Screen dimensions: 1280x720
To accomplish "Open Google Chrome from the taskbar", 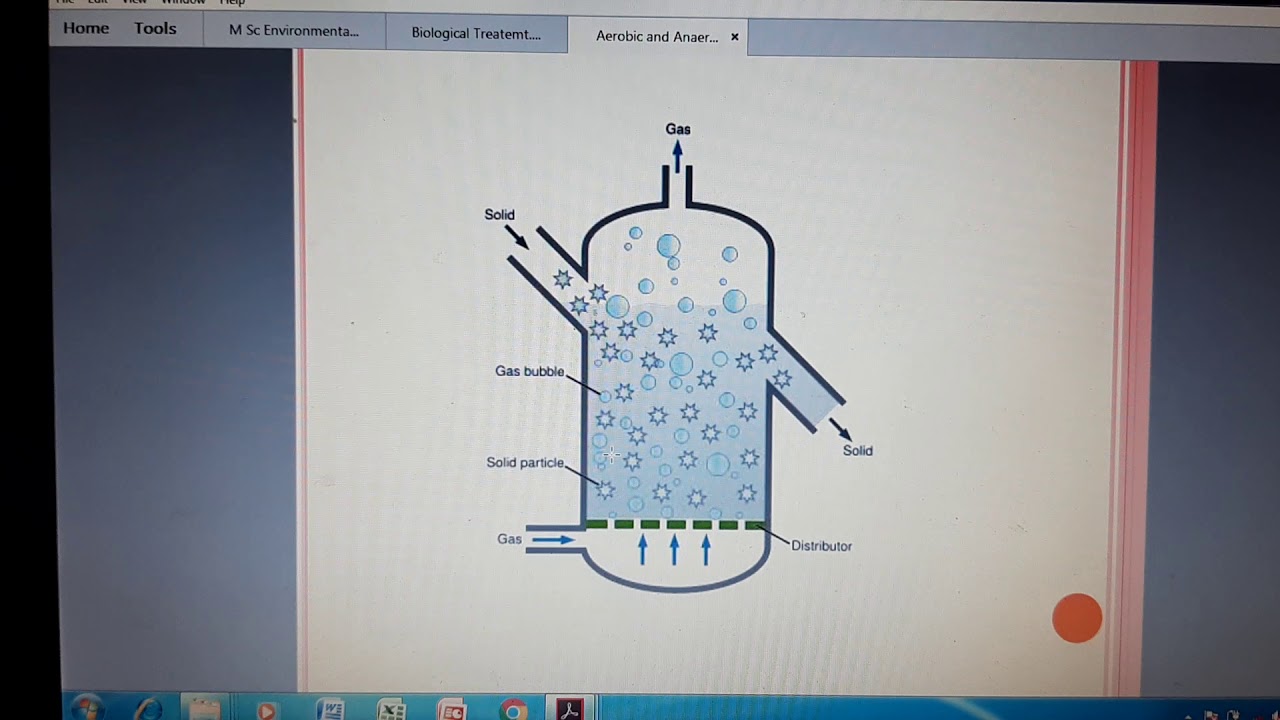I will pyautogui.click(x=513, y=711).
